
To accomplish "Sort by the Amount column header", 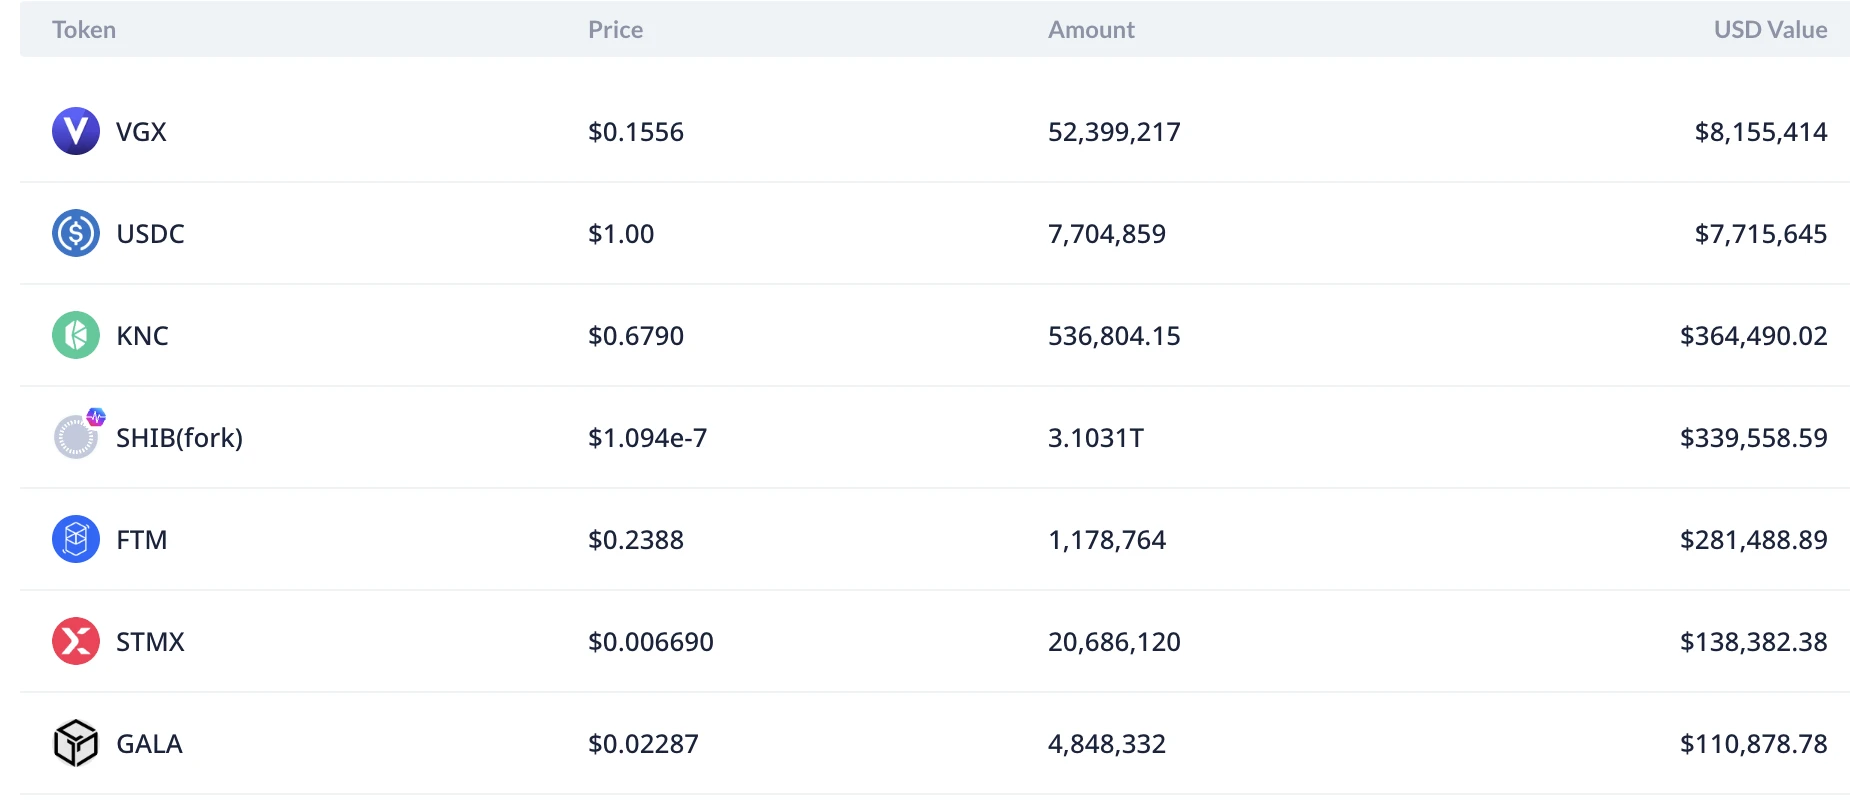I will tap(1091, 30).
